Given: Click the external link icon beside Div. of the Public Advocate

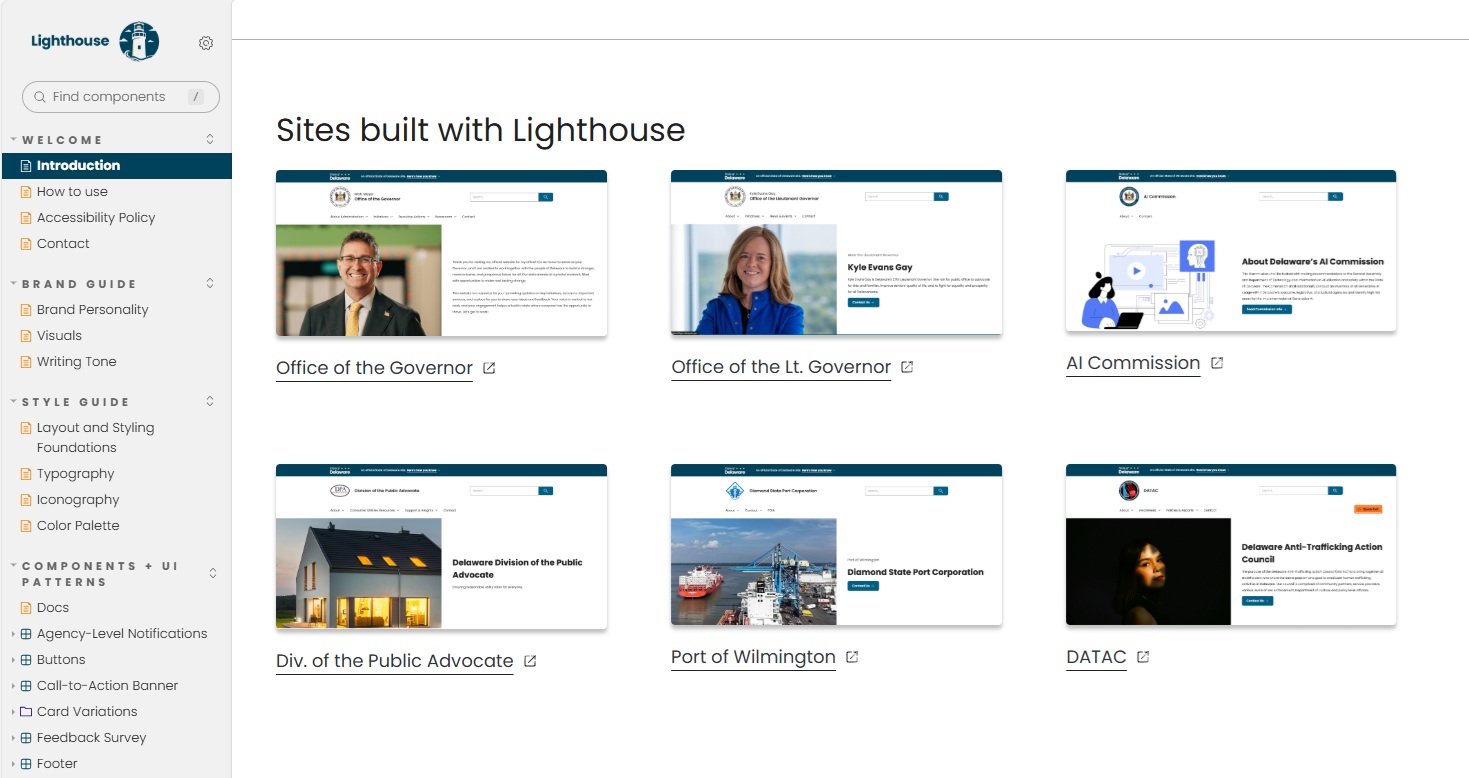Looking at the screenshot, I should [530, 661].
